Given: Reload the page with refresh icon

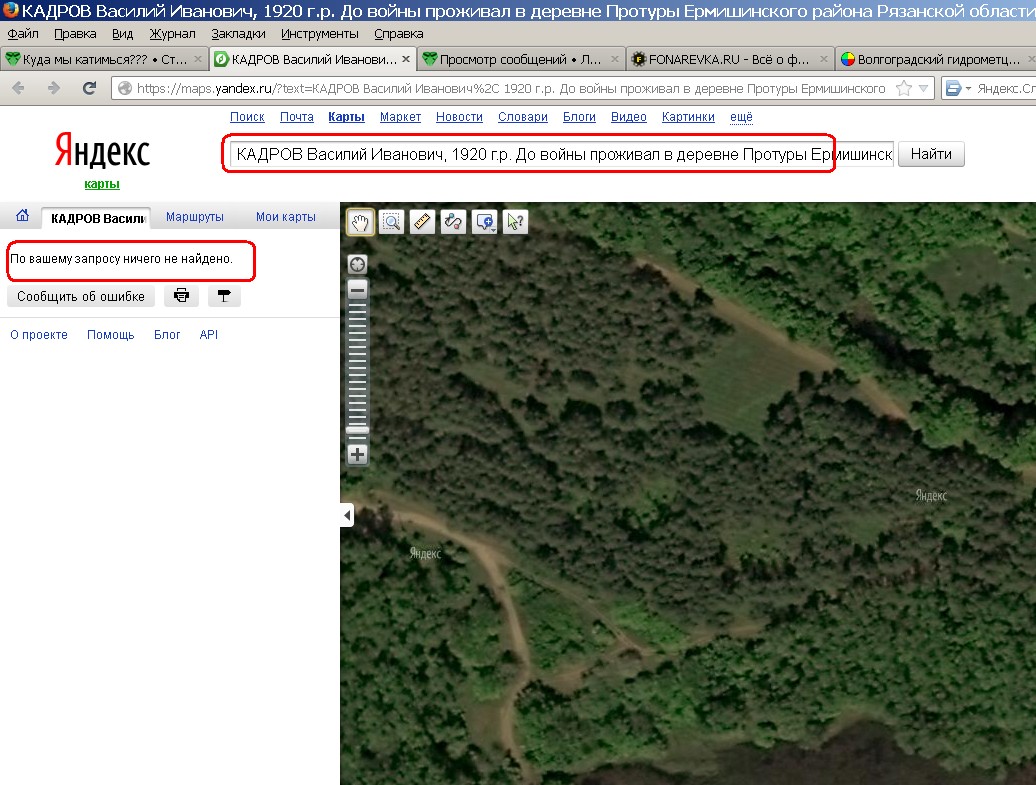Looking at the screenshot, I should (89, 88).
